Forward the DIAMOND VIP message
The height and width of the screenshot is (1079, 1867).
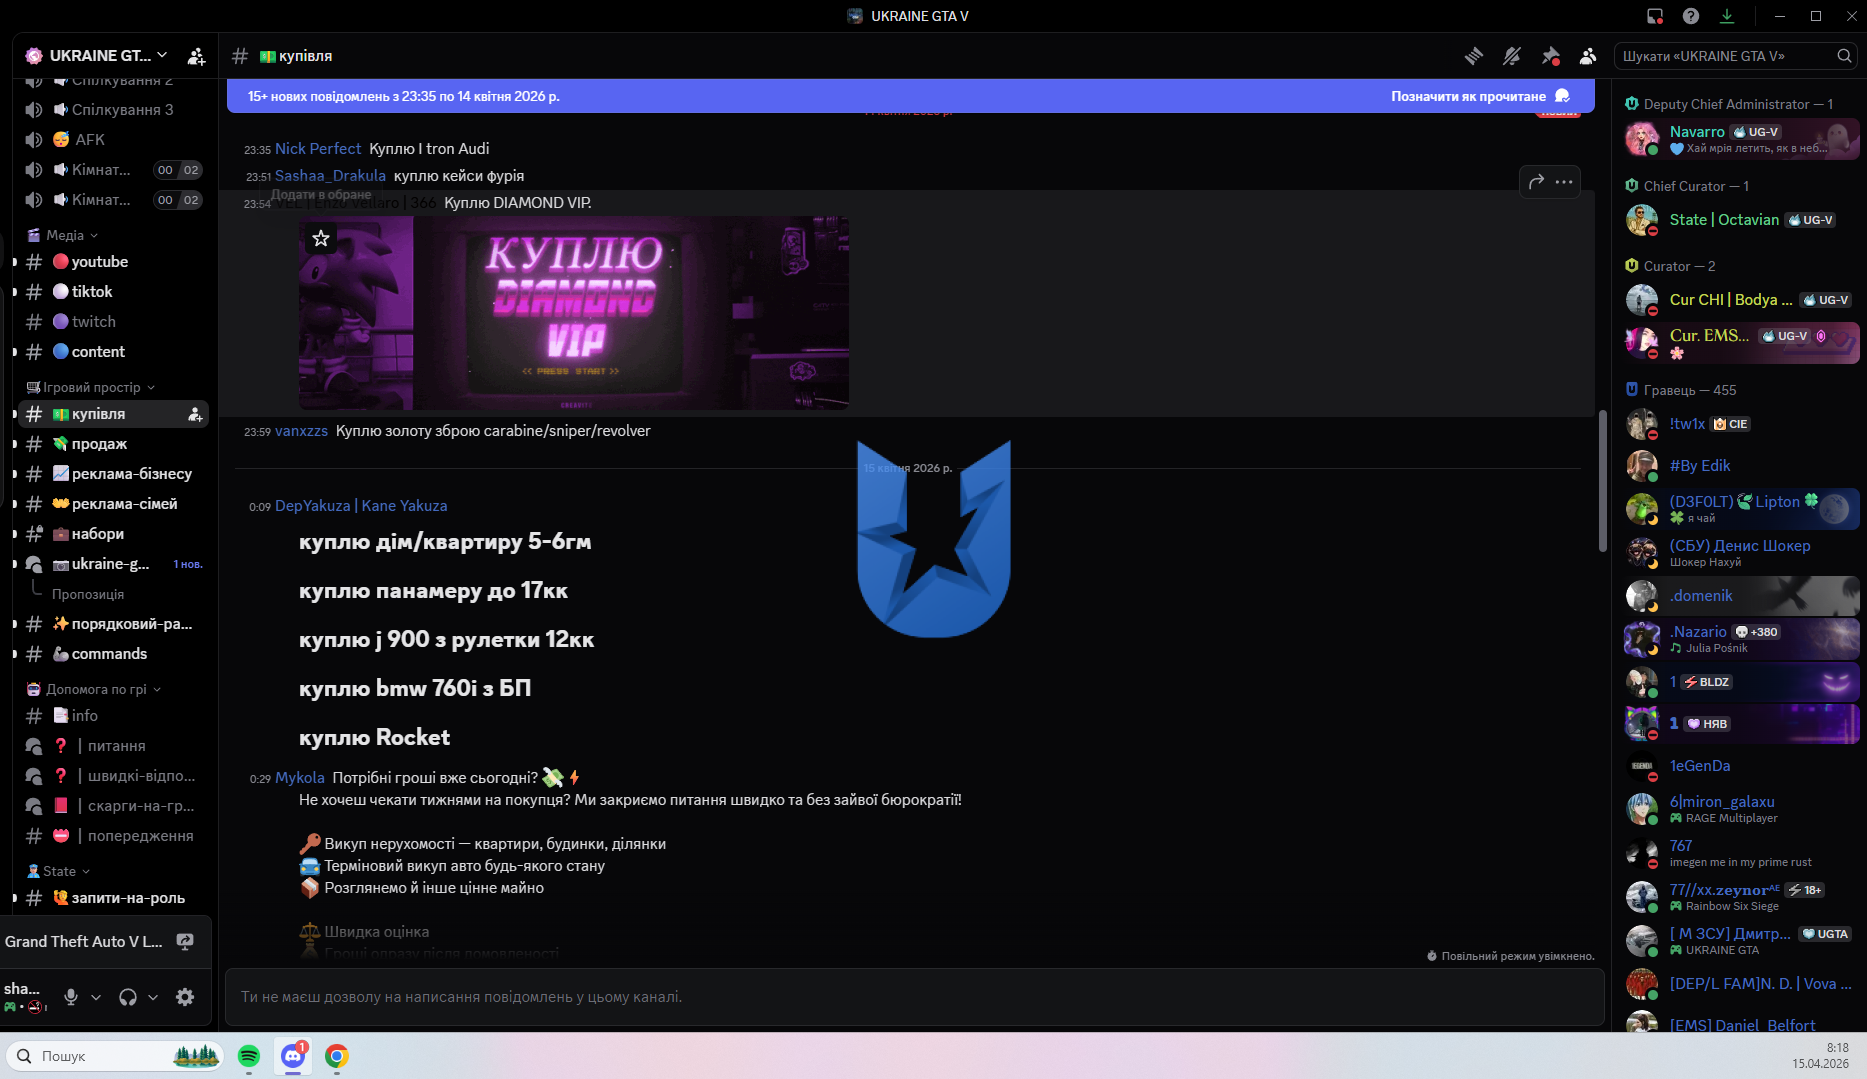(x=1536, y=181)
